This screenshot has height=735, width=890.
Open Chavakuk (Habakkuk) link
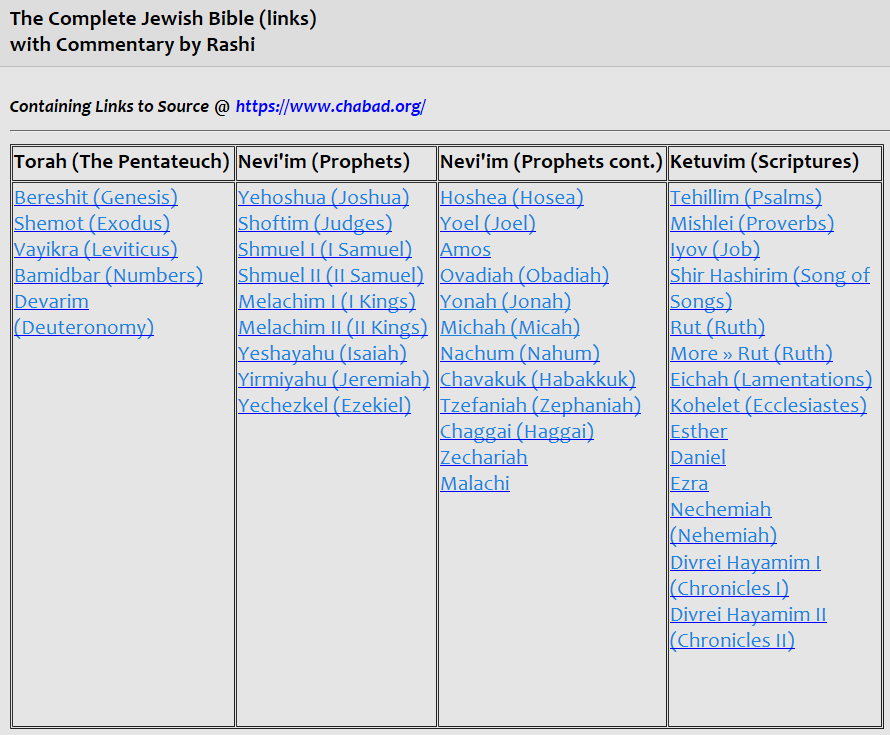(538, 380)
